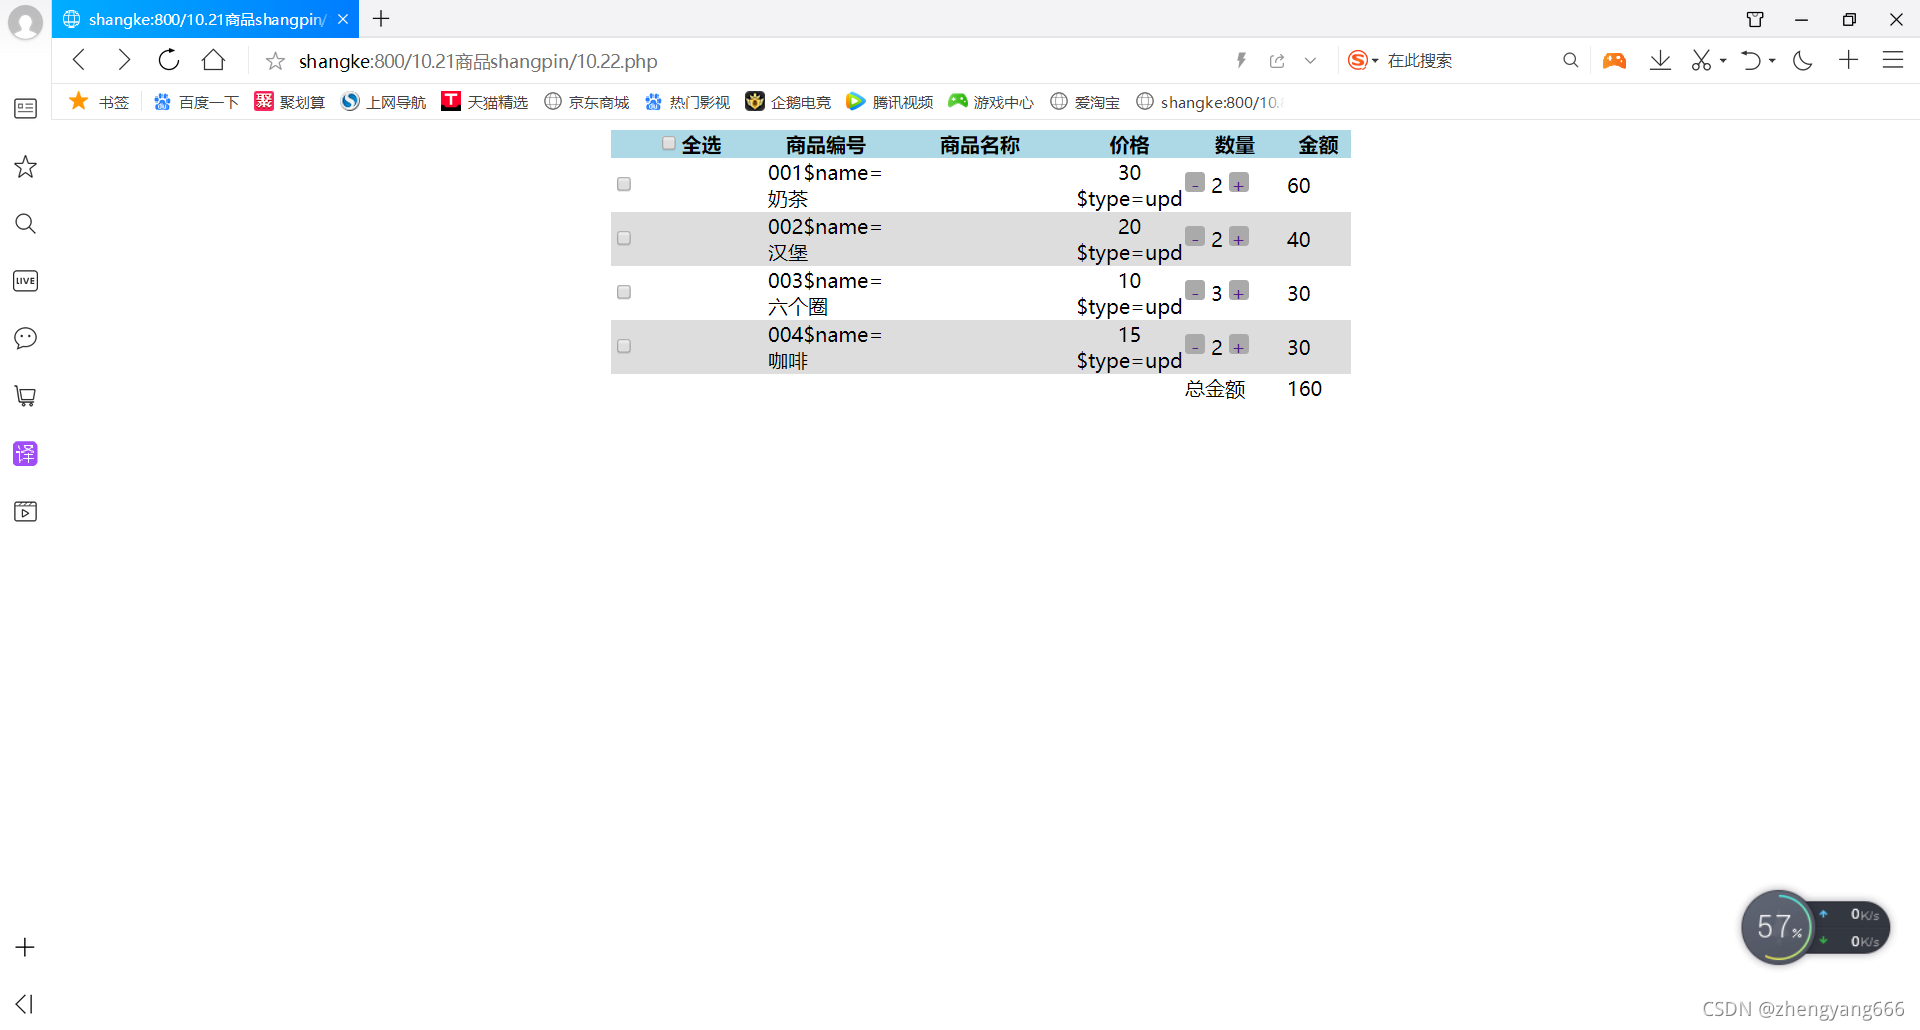
Task: Click the browser forward arrow
Action: pyautogui.click(x=124, y=60)
